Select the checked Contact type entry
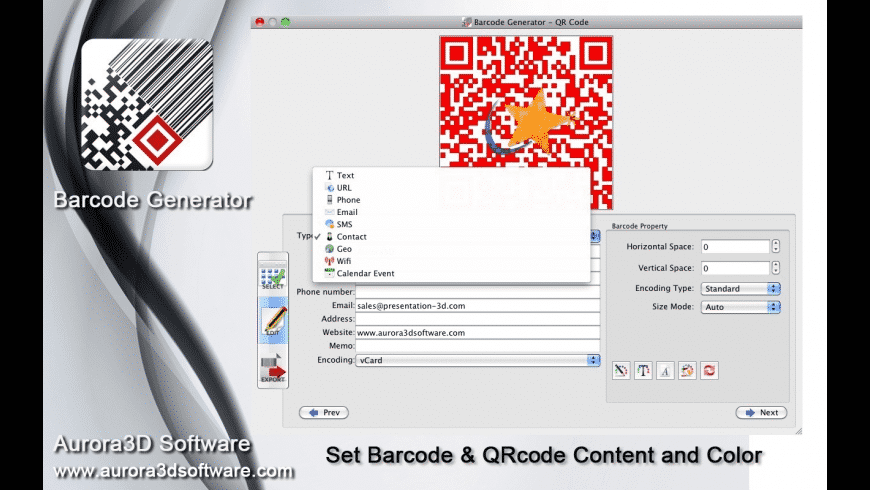 pos(451,236)
